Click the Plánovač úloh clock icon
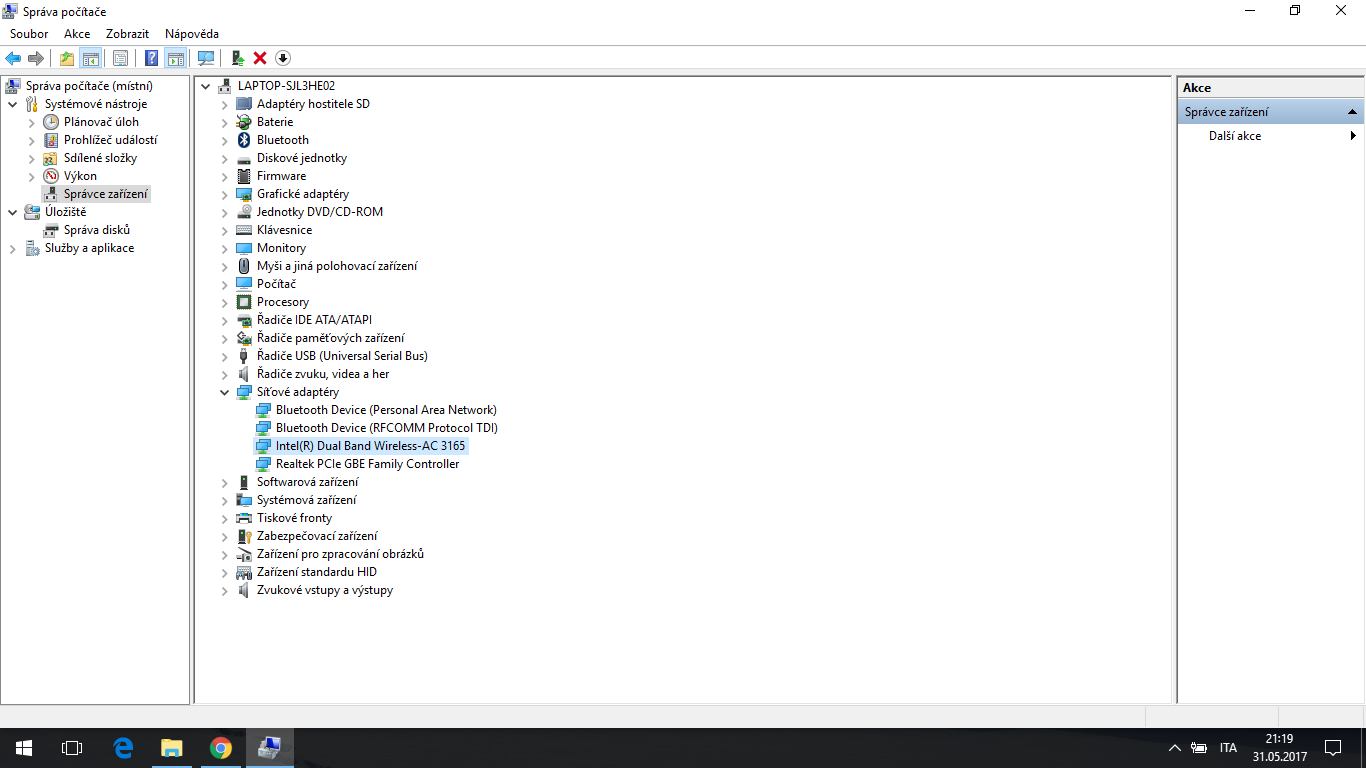The image size is (1366, 768). 51,122
